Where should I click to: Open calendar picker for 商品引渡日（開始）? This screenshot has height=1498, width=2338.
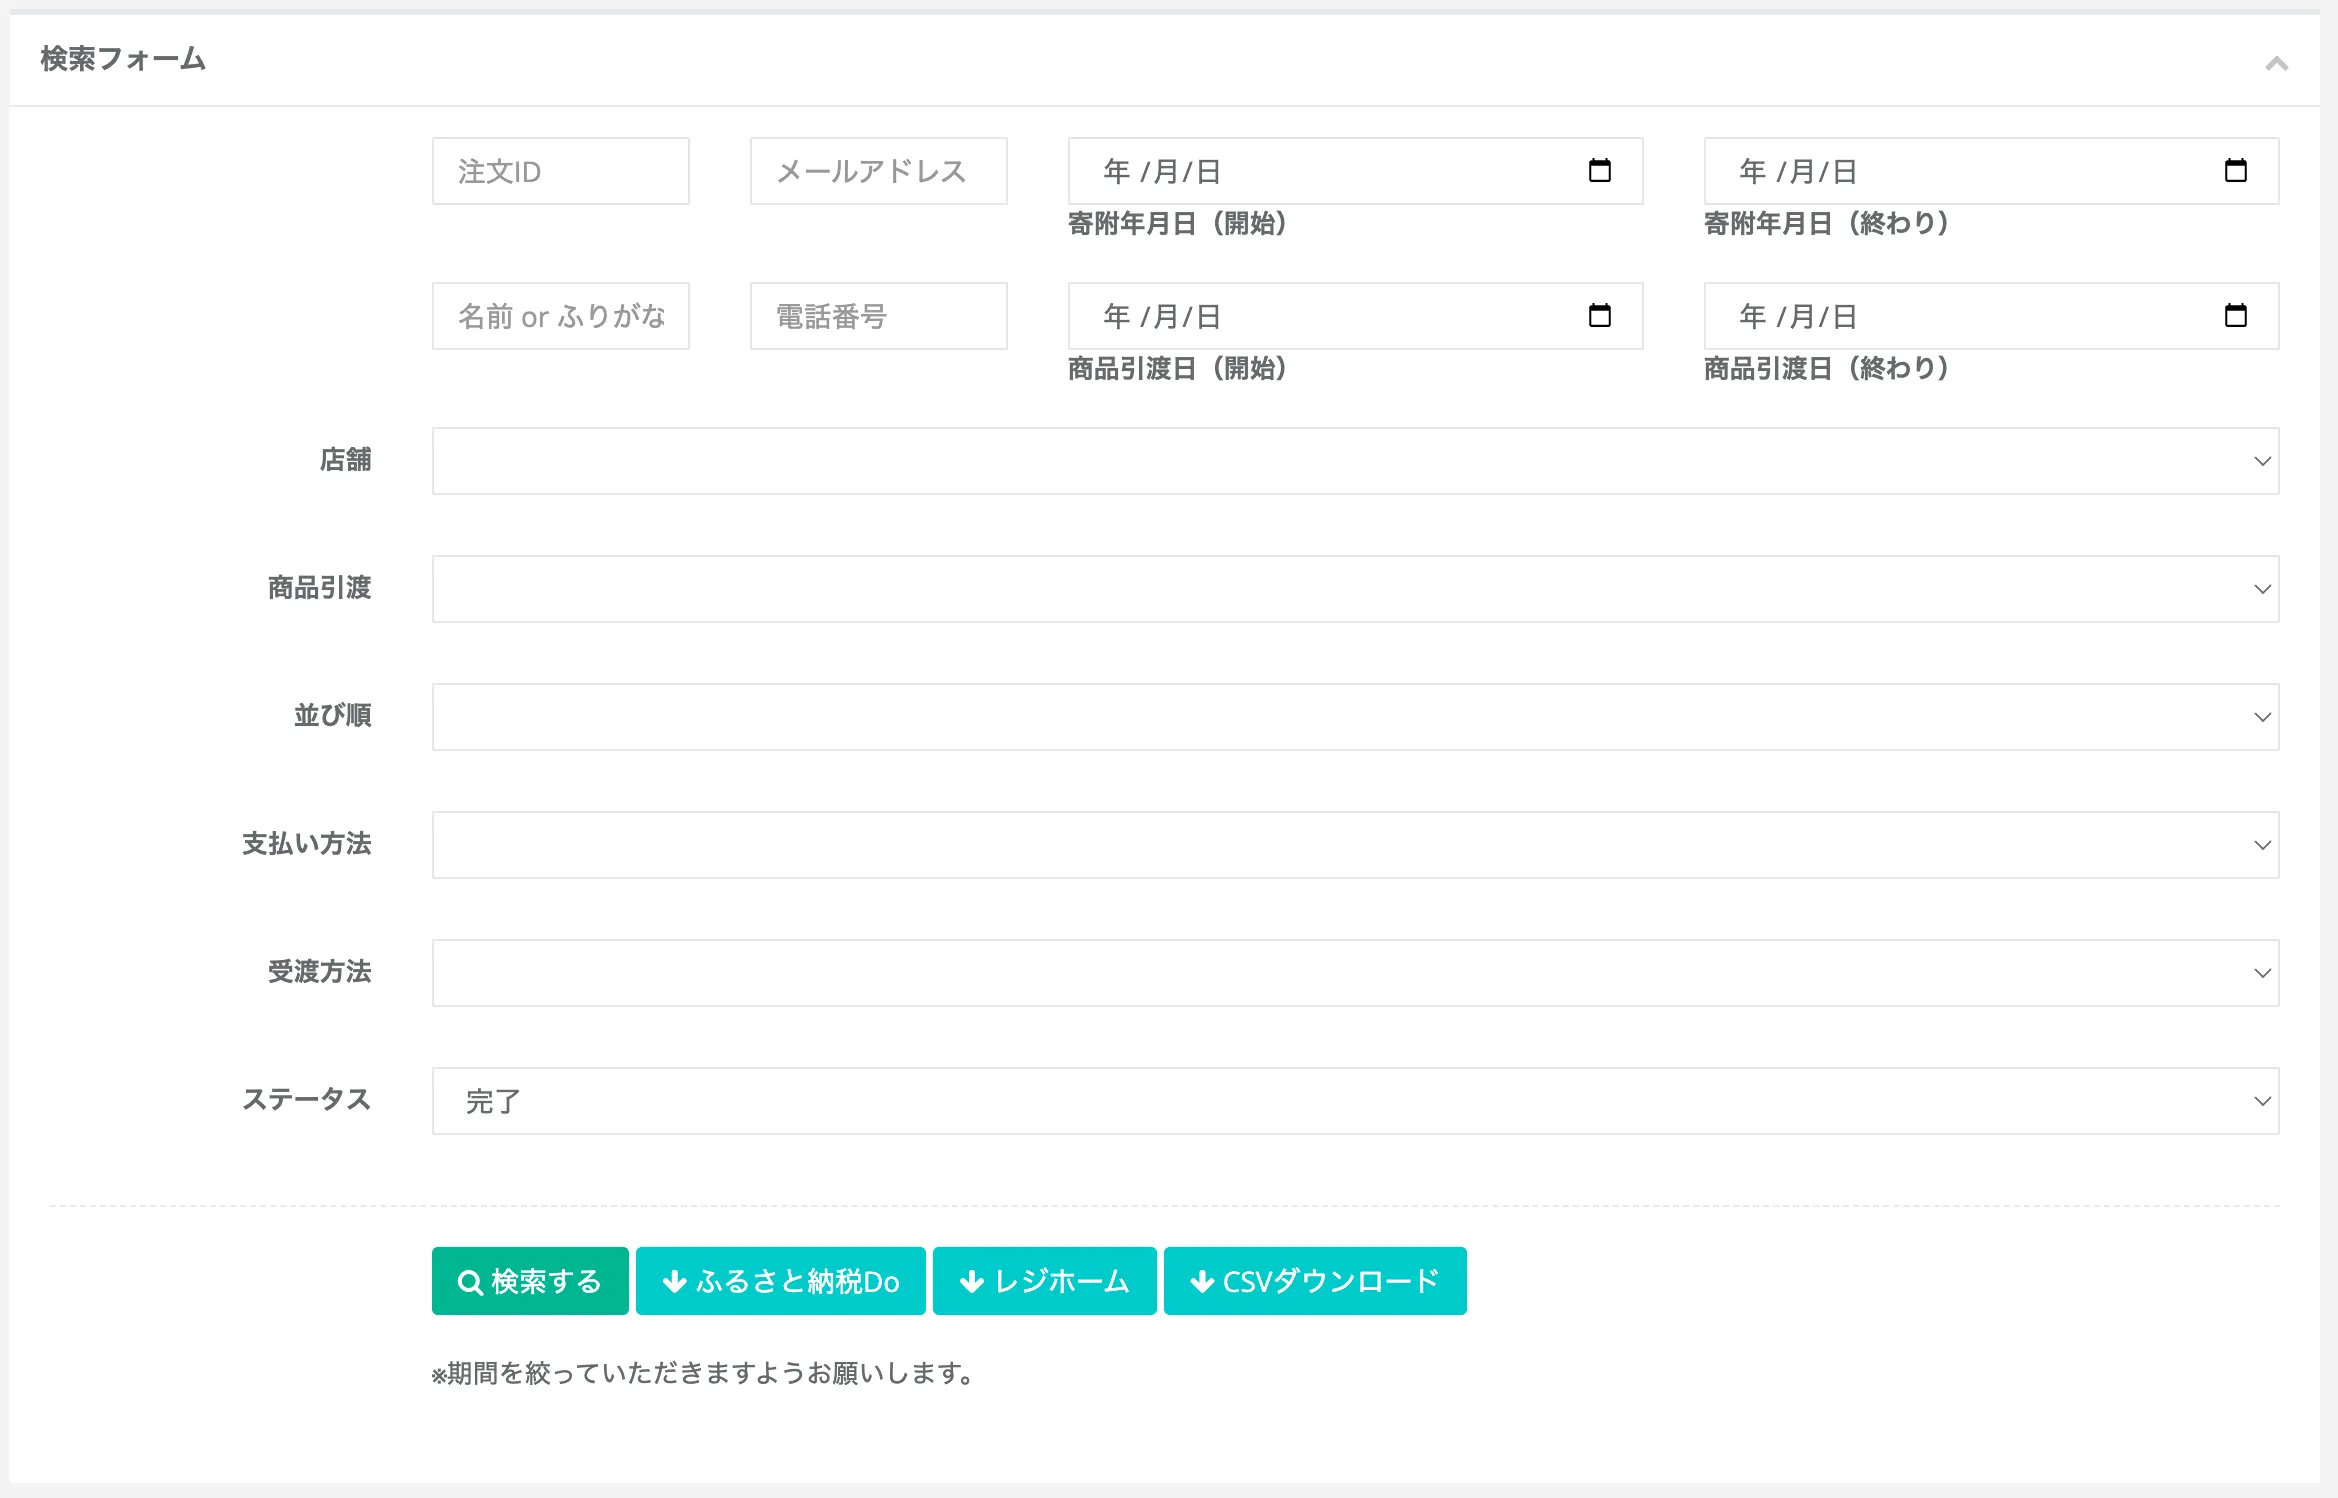[1599, 316]
